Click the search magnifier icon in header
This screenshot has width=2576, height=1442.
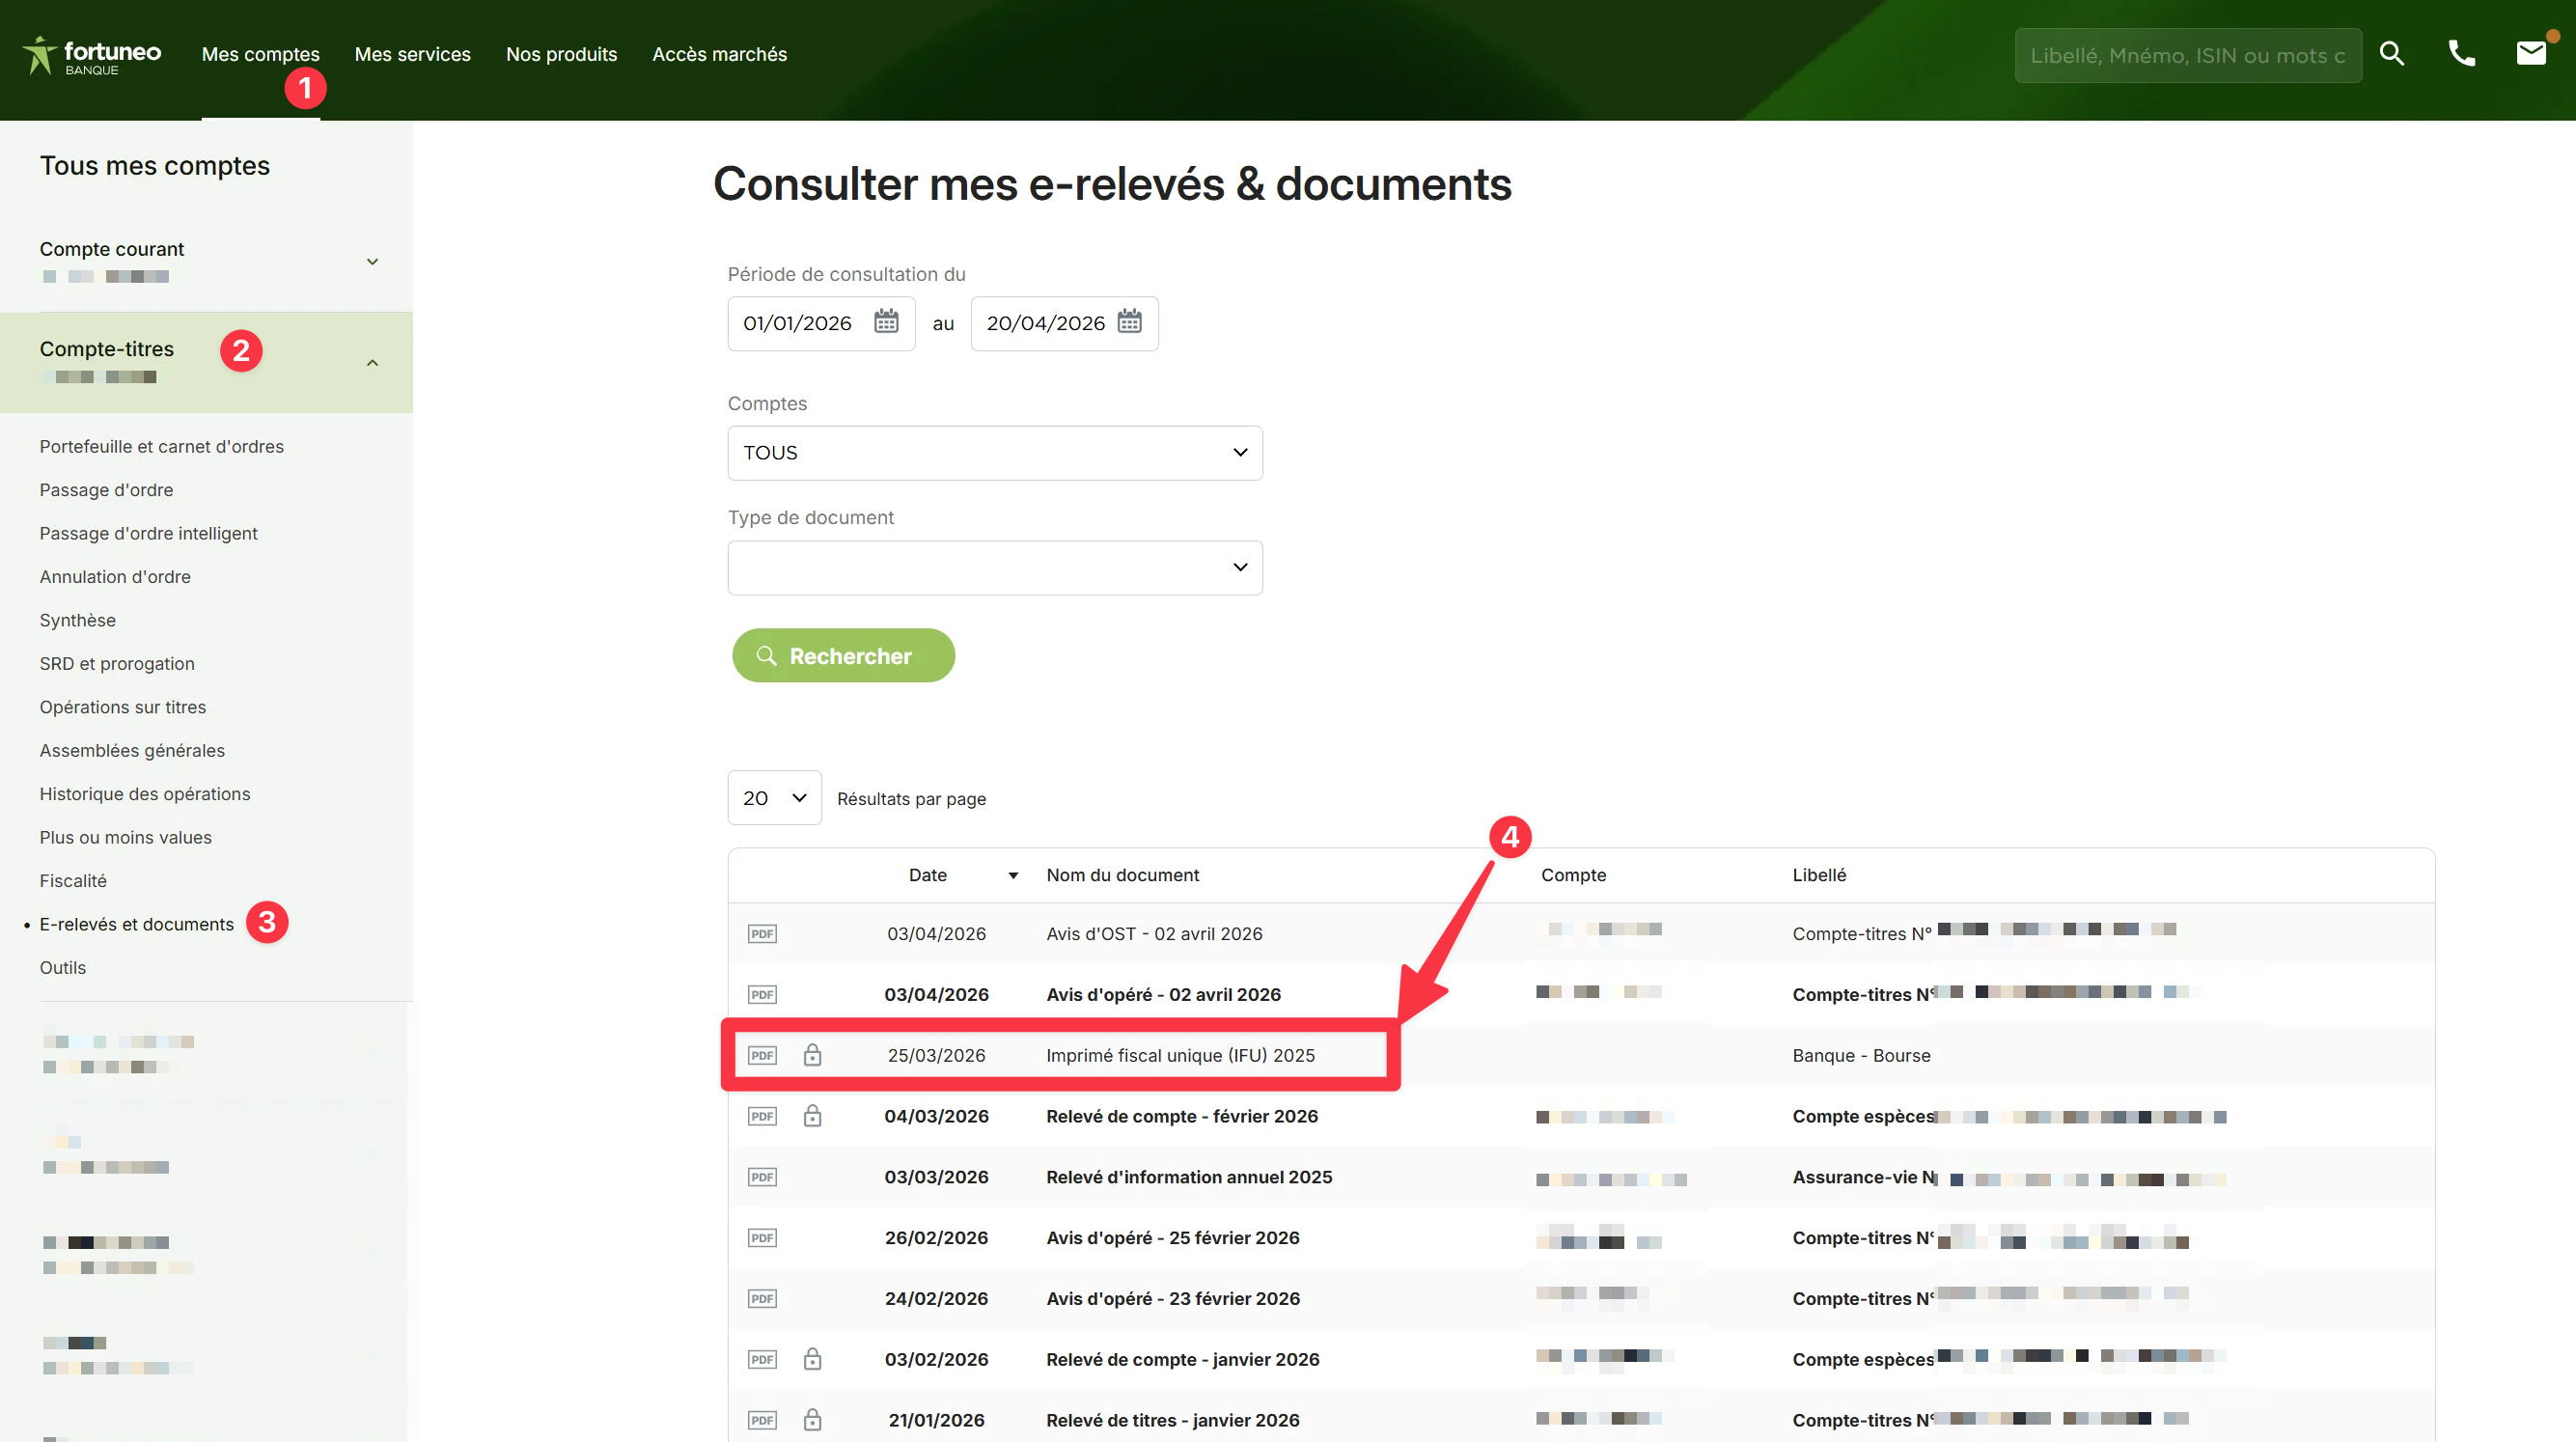(x=2391, y=54)
